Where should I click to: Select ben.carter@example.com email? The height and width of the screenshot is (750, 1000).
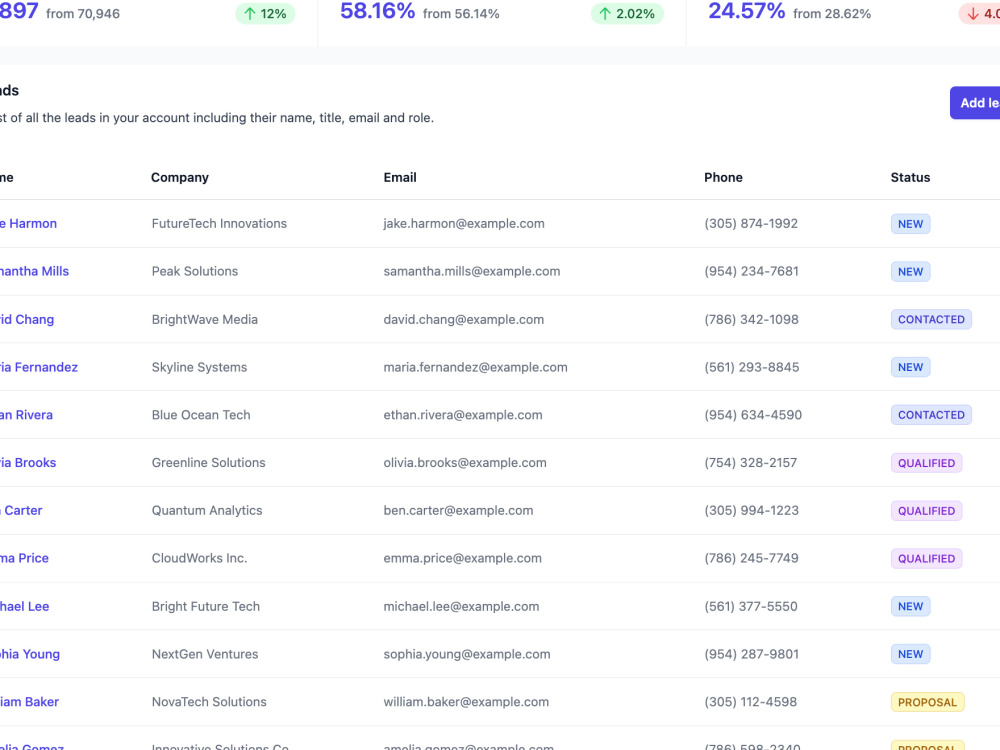pyautogui.click(x=458, y=510)
